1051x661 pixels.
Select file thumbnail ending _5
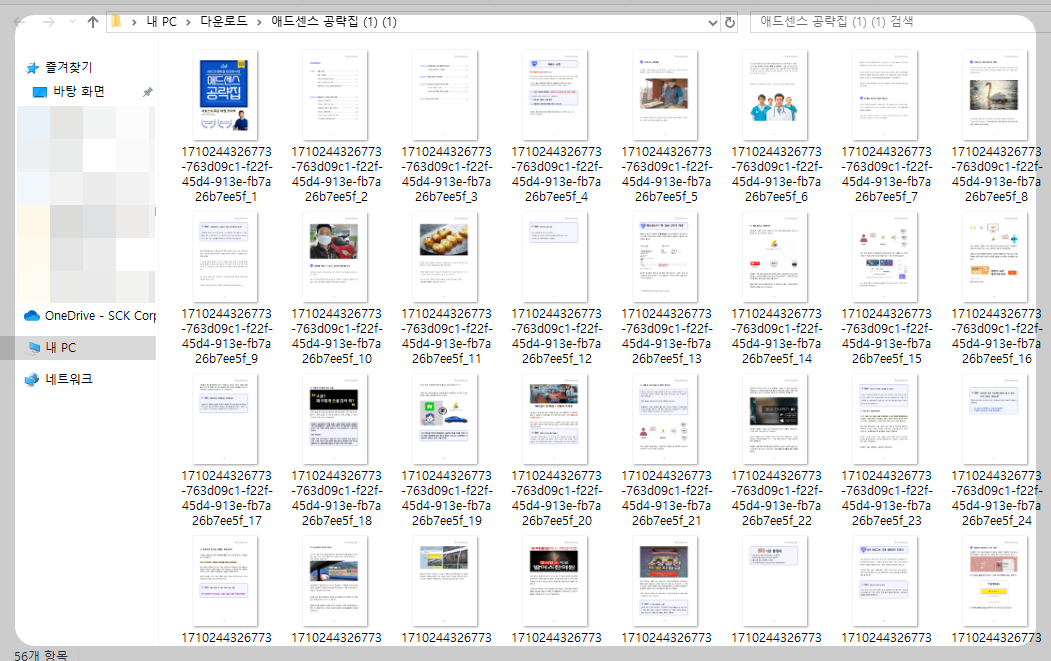[x=664, y=95]
